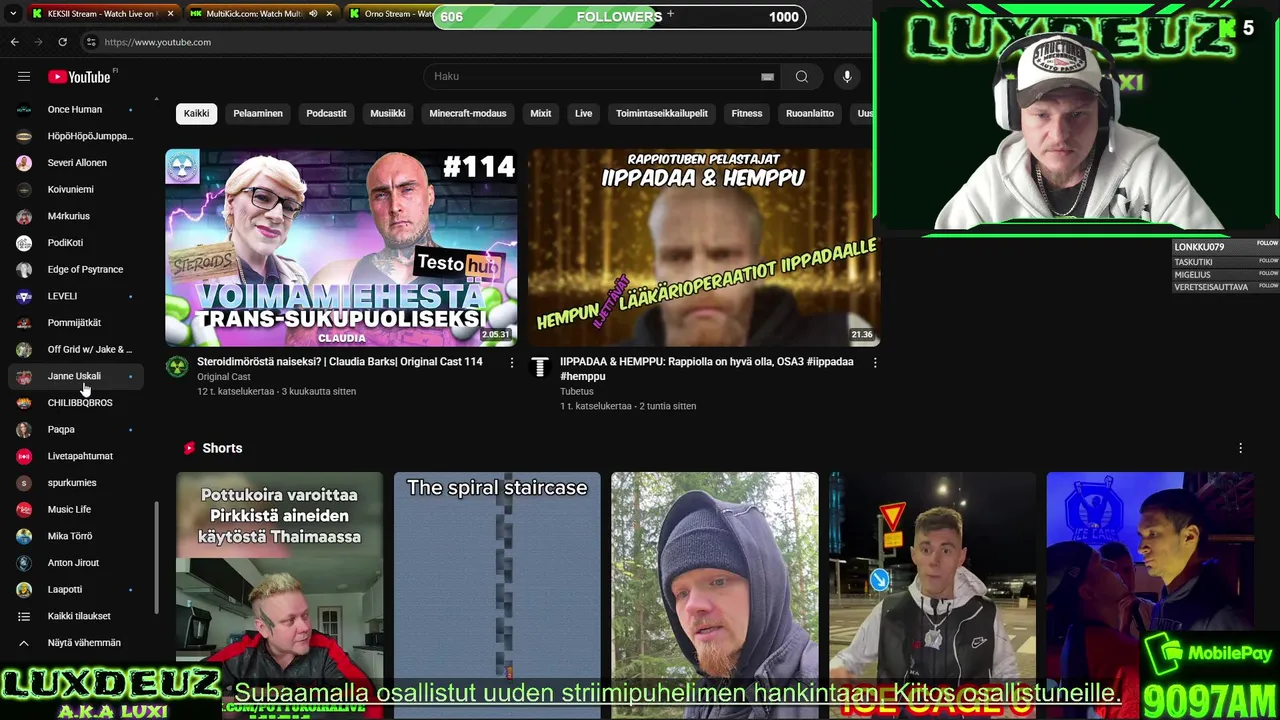
Task: Open the Tubetus channel name link
Action: (577, 391)
